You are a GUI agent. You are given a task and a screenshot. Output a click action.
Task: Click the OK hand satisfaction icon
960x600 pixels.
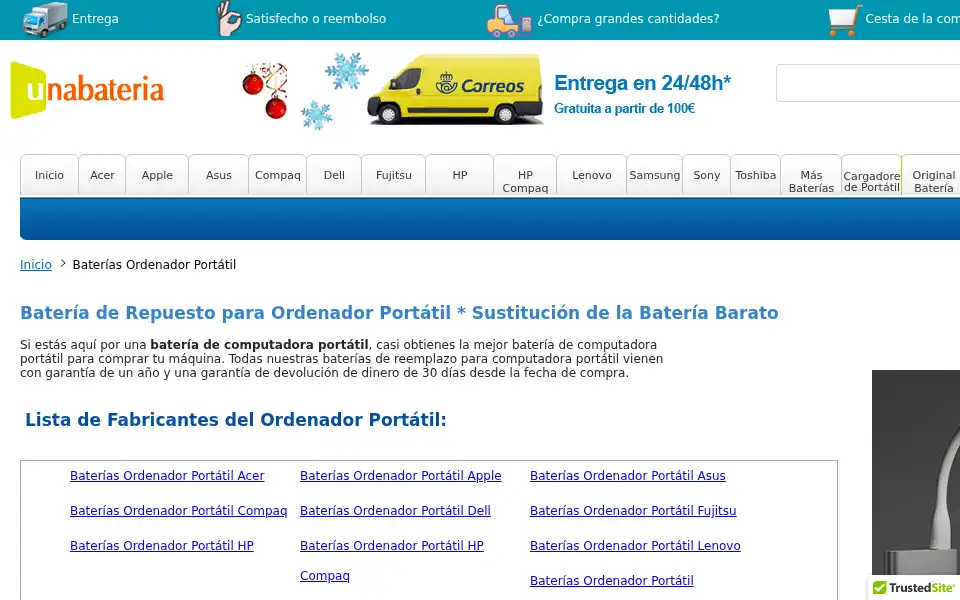(x=229, y=18)
